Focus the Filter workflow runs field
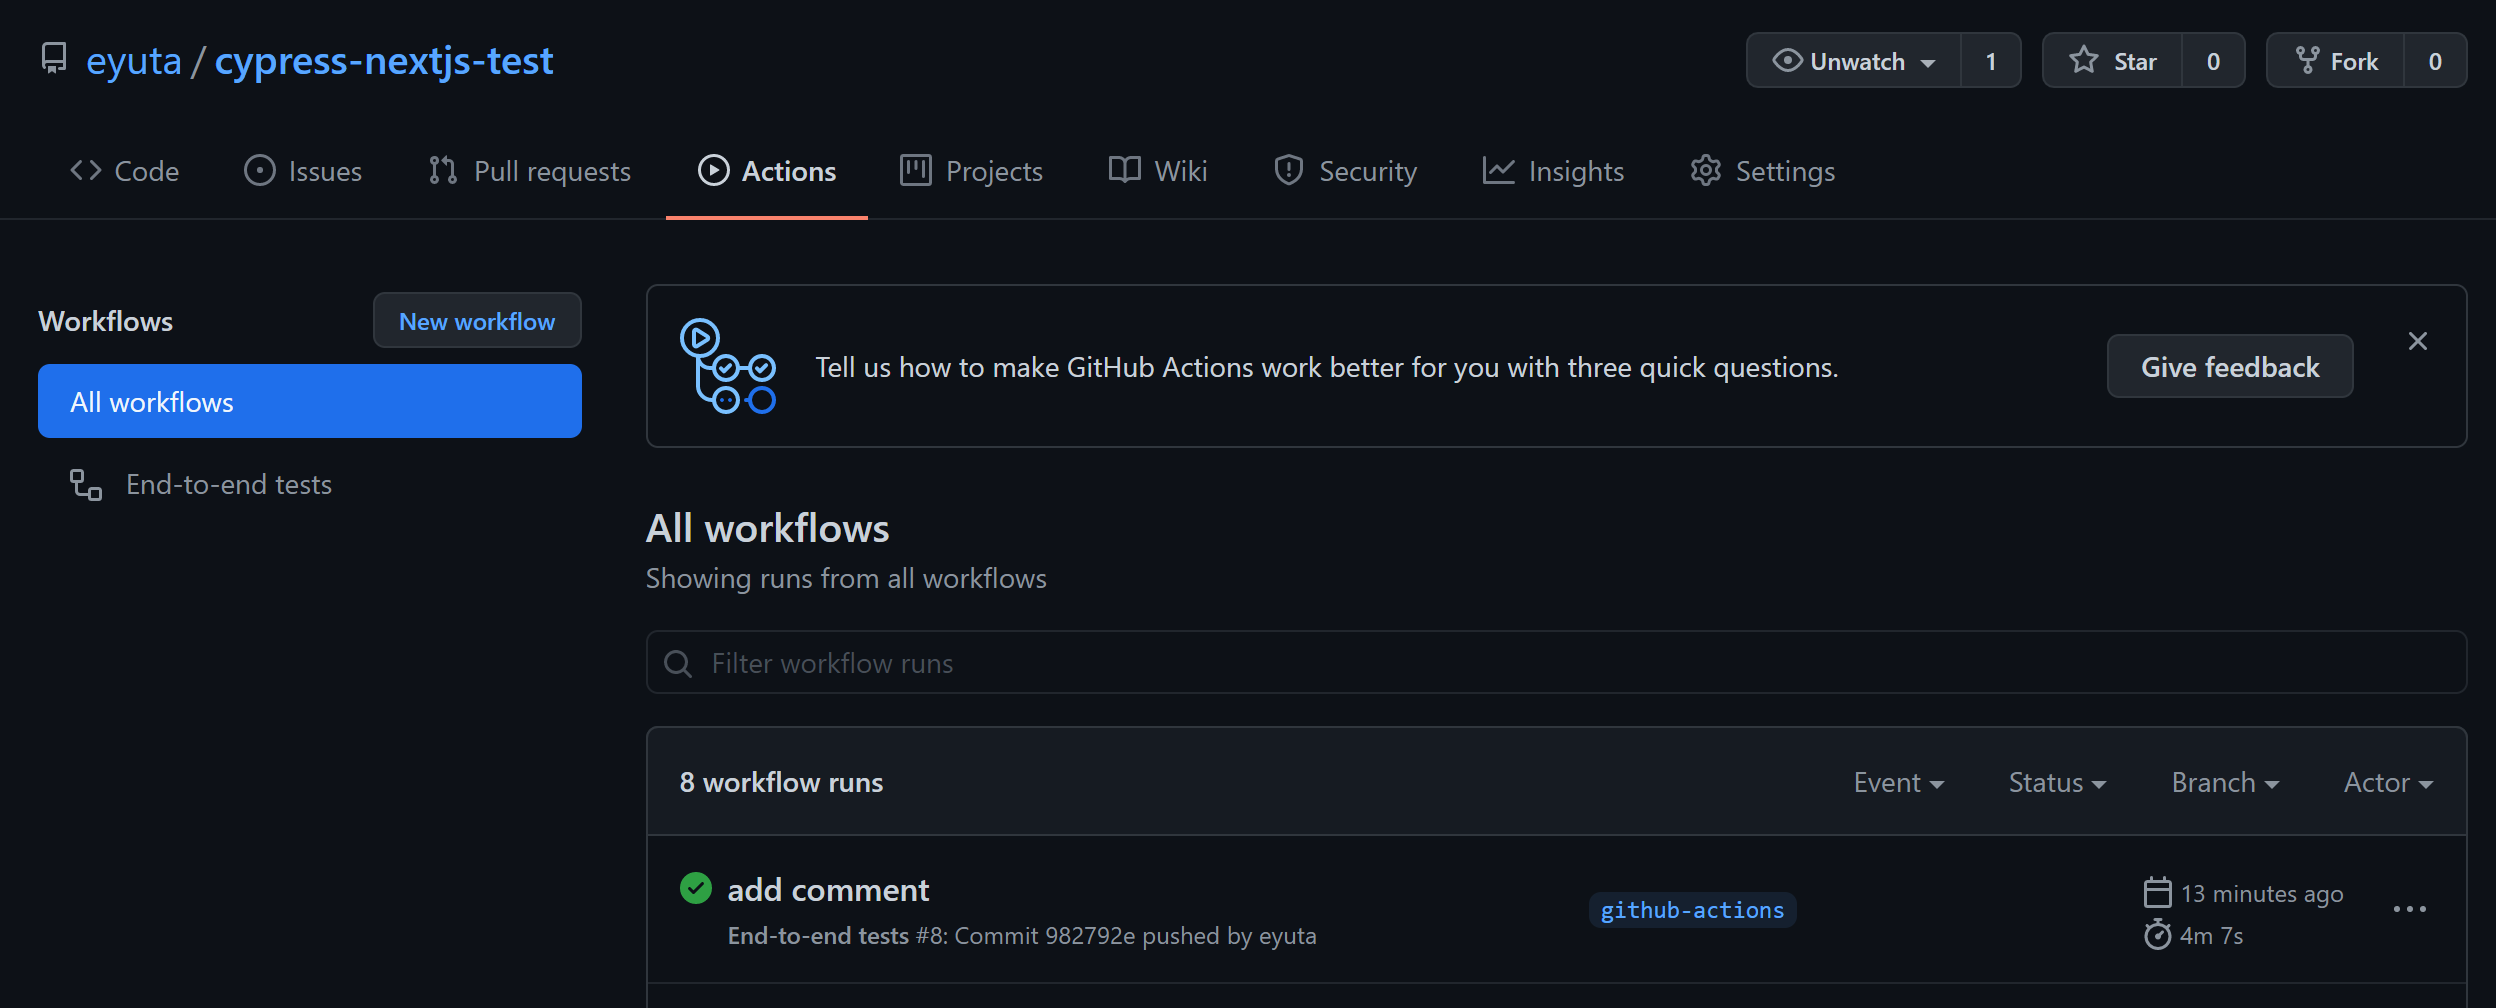The image size is (2496, 1008). tap(1557, 662)
